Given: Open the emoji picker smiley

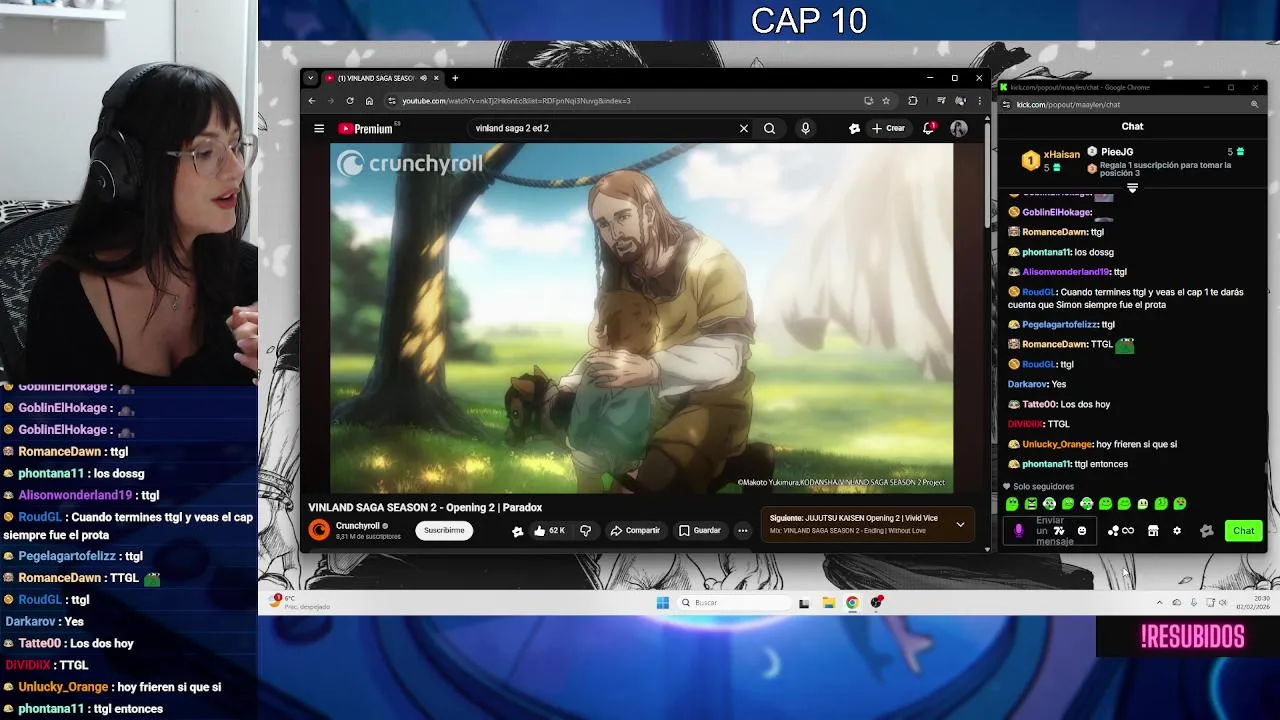Looking at the screenshot, I should coord(1082,531).
